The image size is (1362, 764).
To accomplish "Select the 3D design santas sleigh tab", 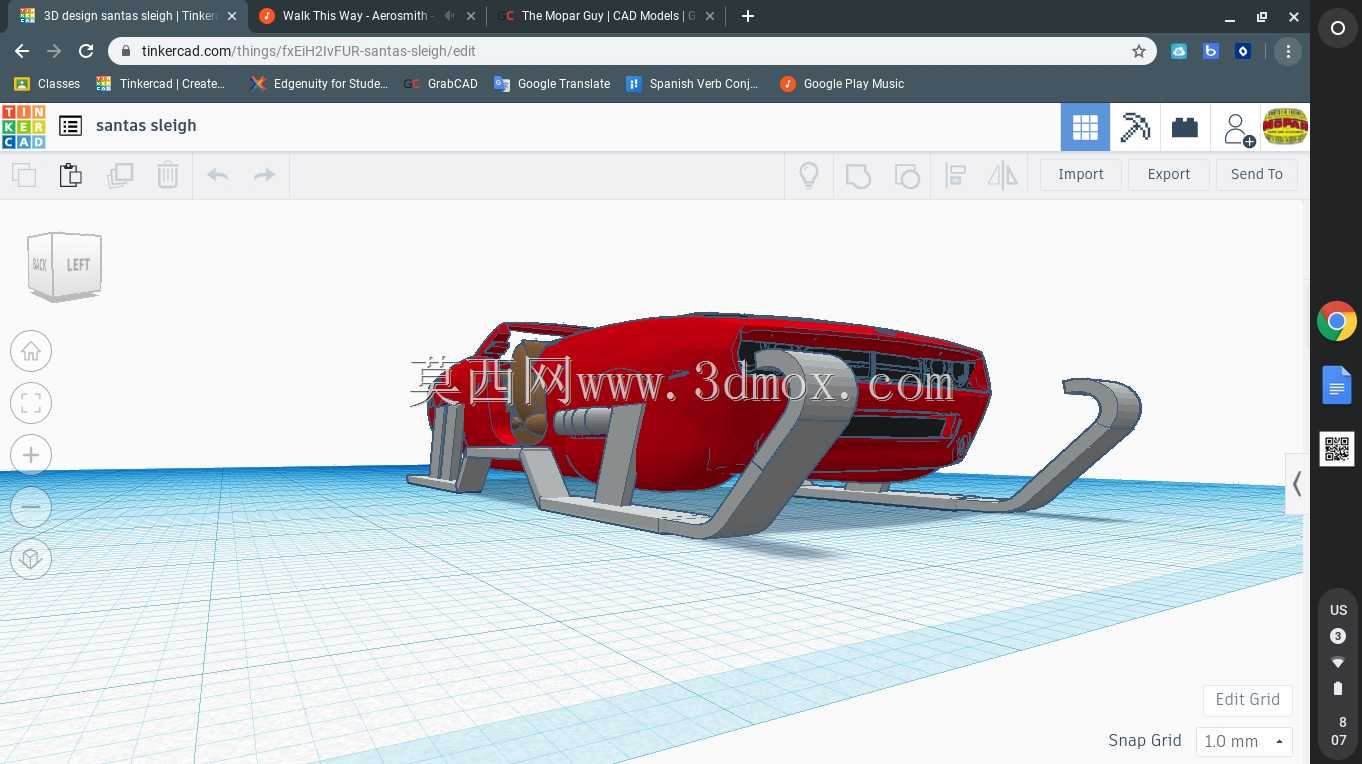I will click(x=128, y=16).
